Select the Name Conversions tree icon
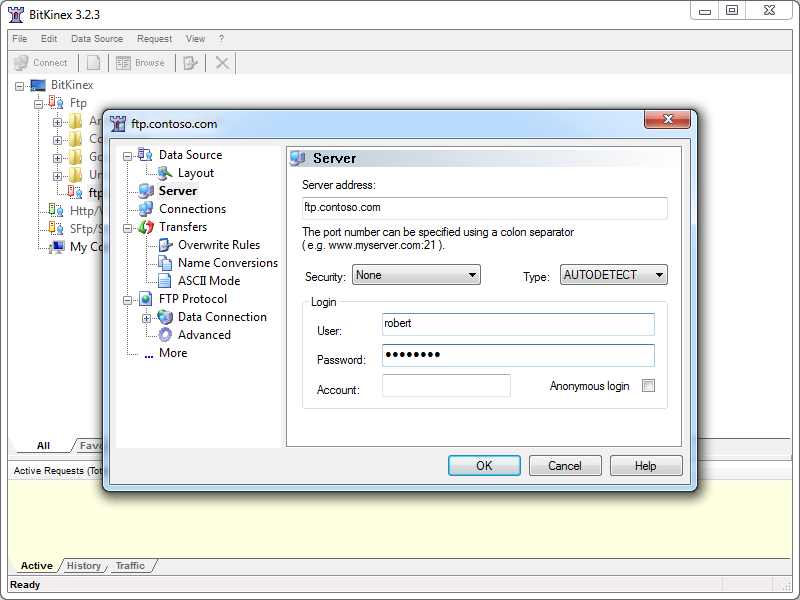The image size is (800, 600). click(x=165, y=263)
